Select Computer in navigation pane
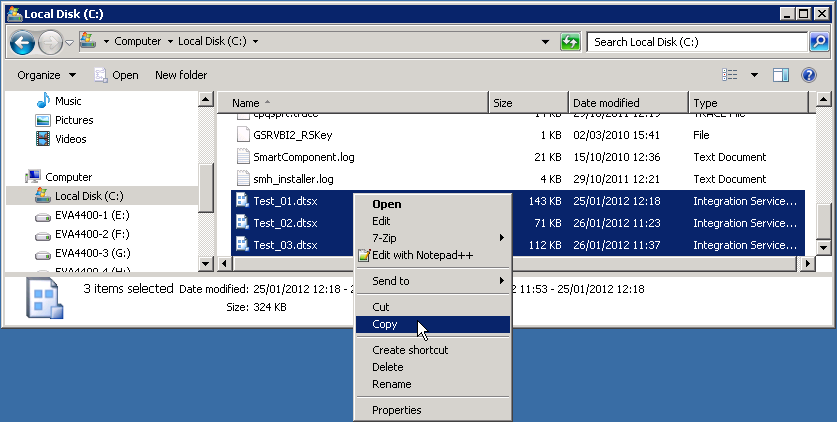Image resolution: width=837 pixels, height=422 pixels. [68, 177]
